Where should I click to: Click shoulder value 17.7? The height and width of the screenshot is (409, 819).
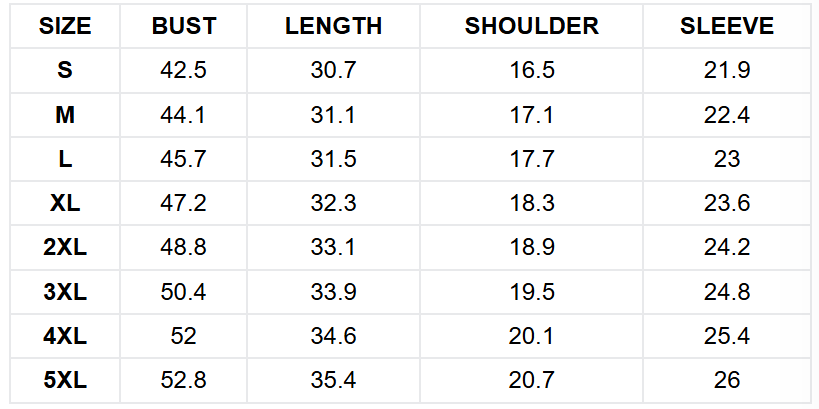point(532,159)
